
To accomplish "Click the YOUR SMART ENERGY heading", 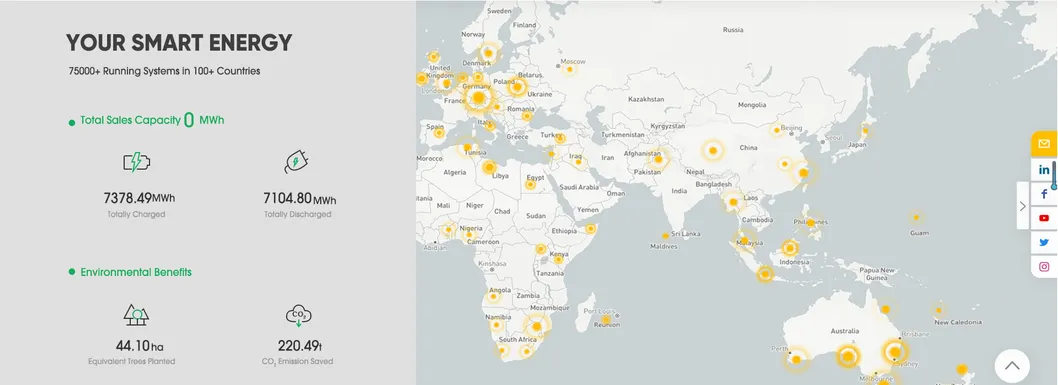I will point(179,43).
